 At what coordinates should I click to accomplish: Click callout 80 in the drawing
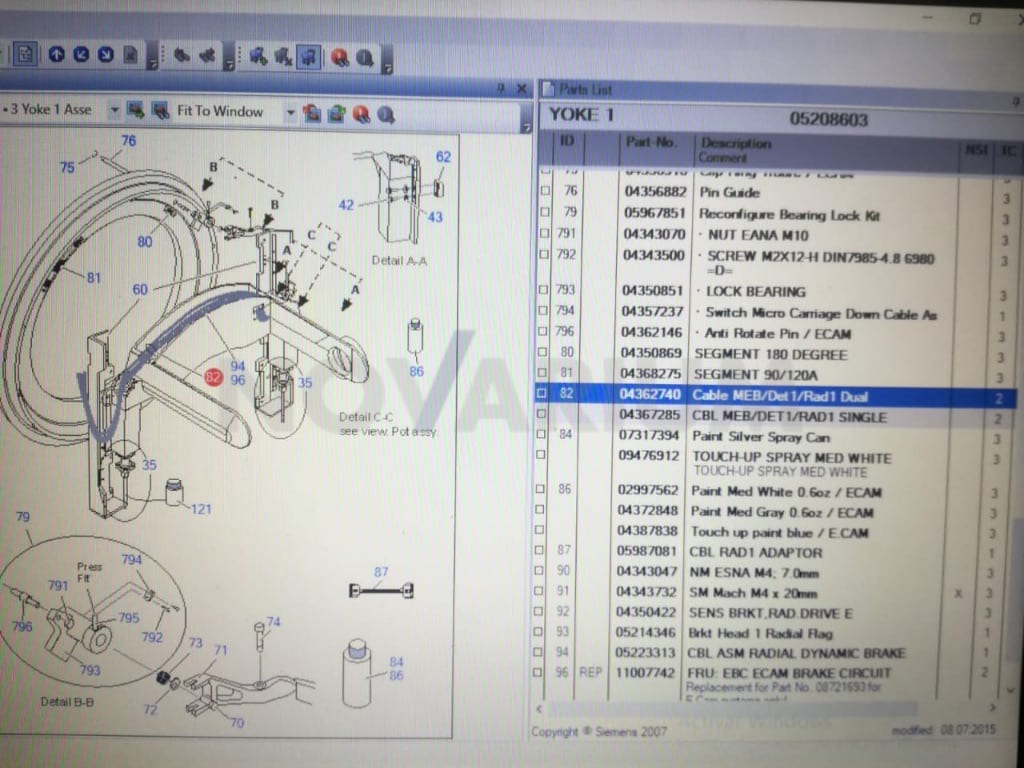tap(145, 242)
